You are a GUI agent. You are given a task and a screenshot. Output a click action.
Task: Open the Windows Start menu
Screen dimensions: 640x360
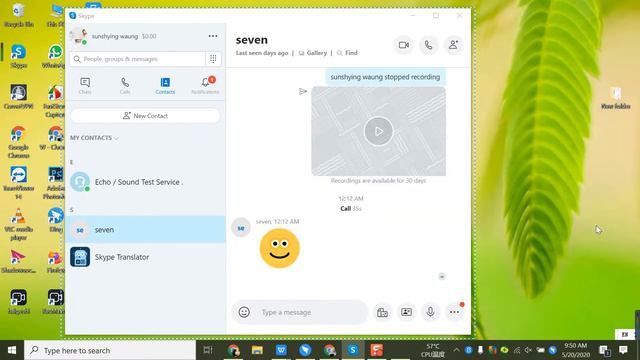(x=12, y=350)
